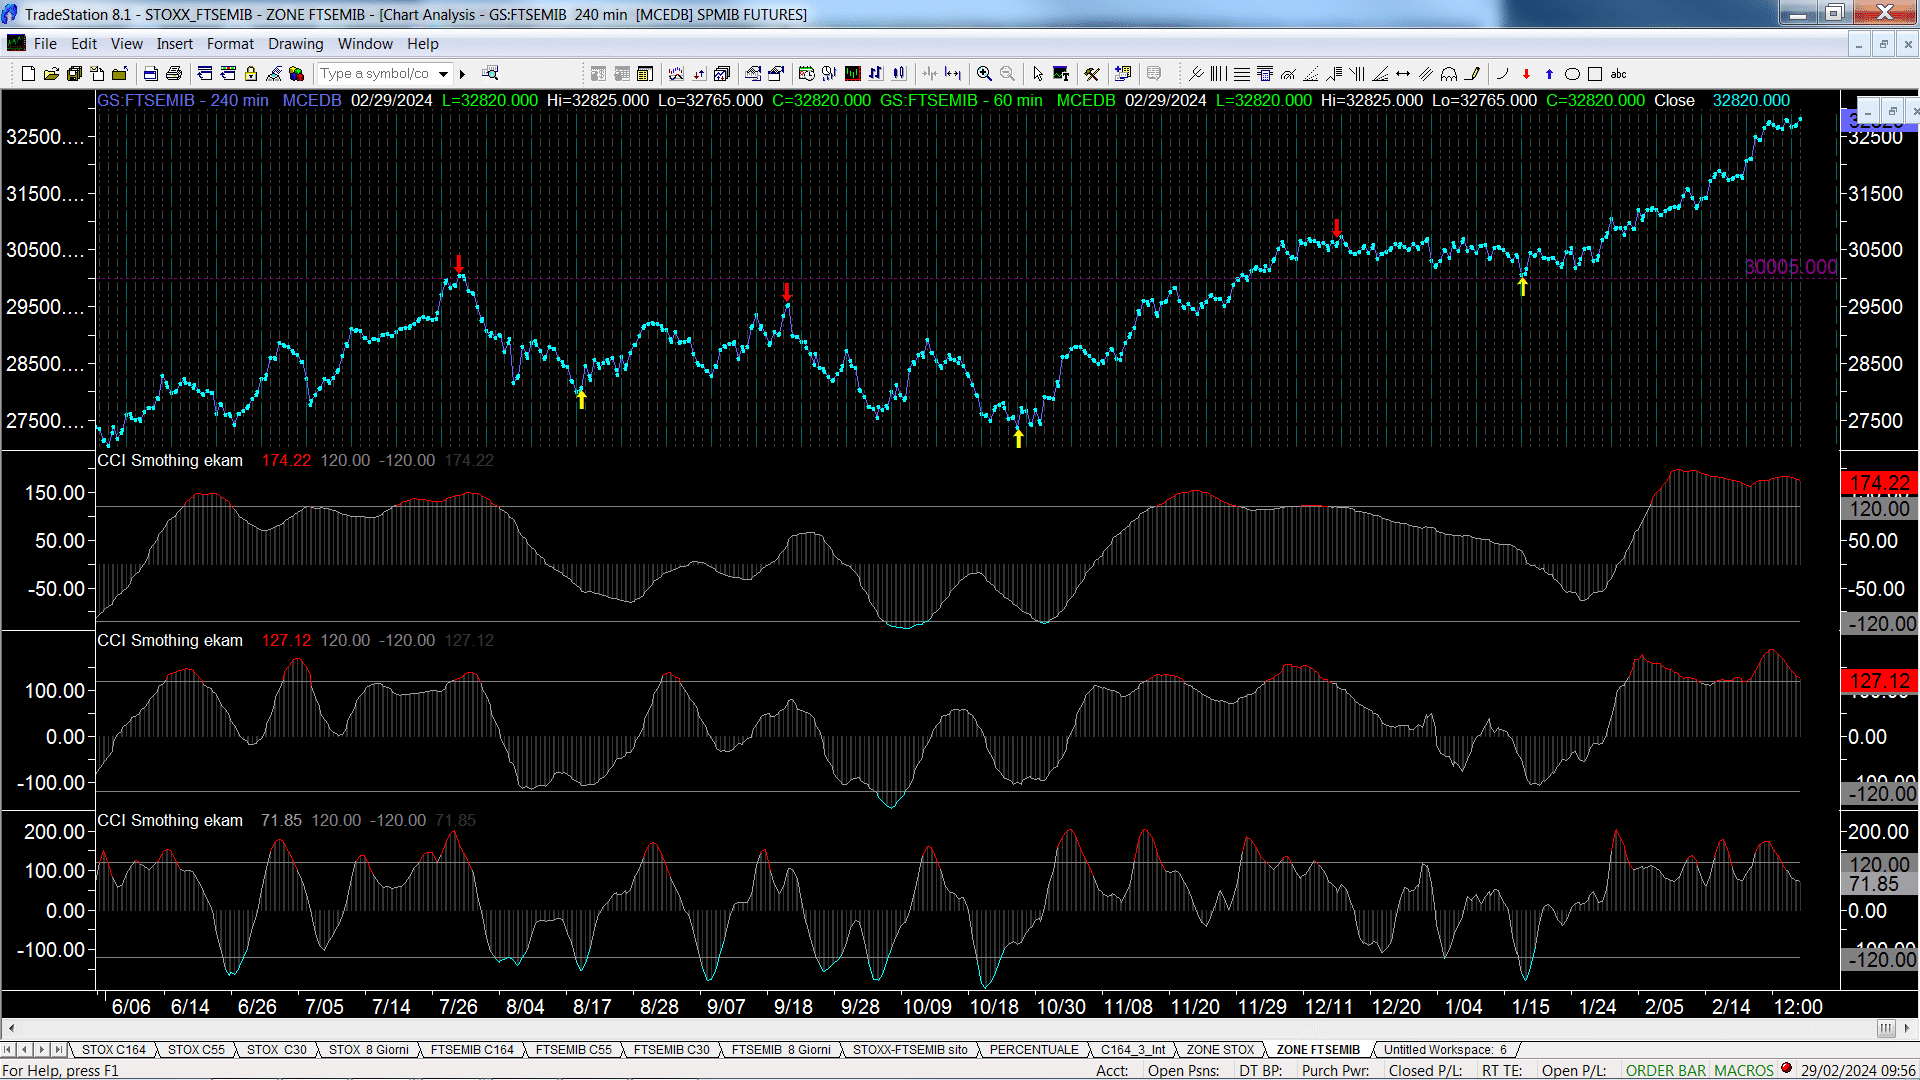Click the padlock icon in toolbar

coord(251,73)
